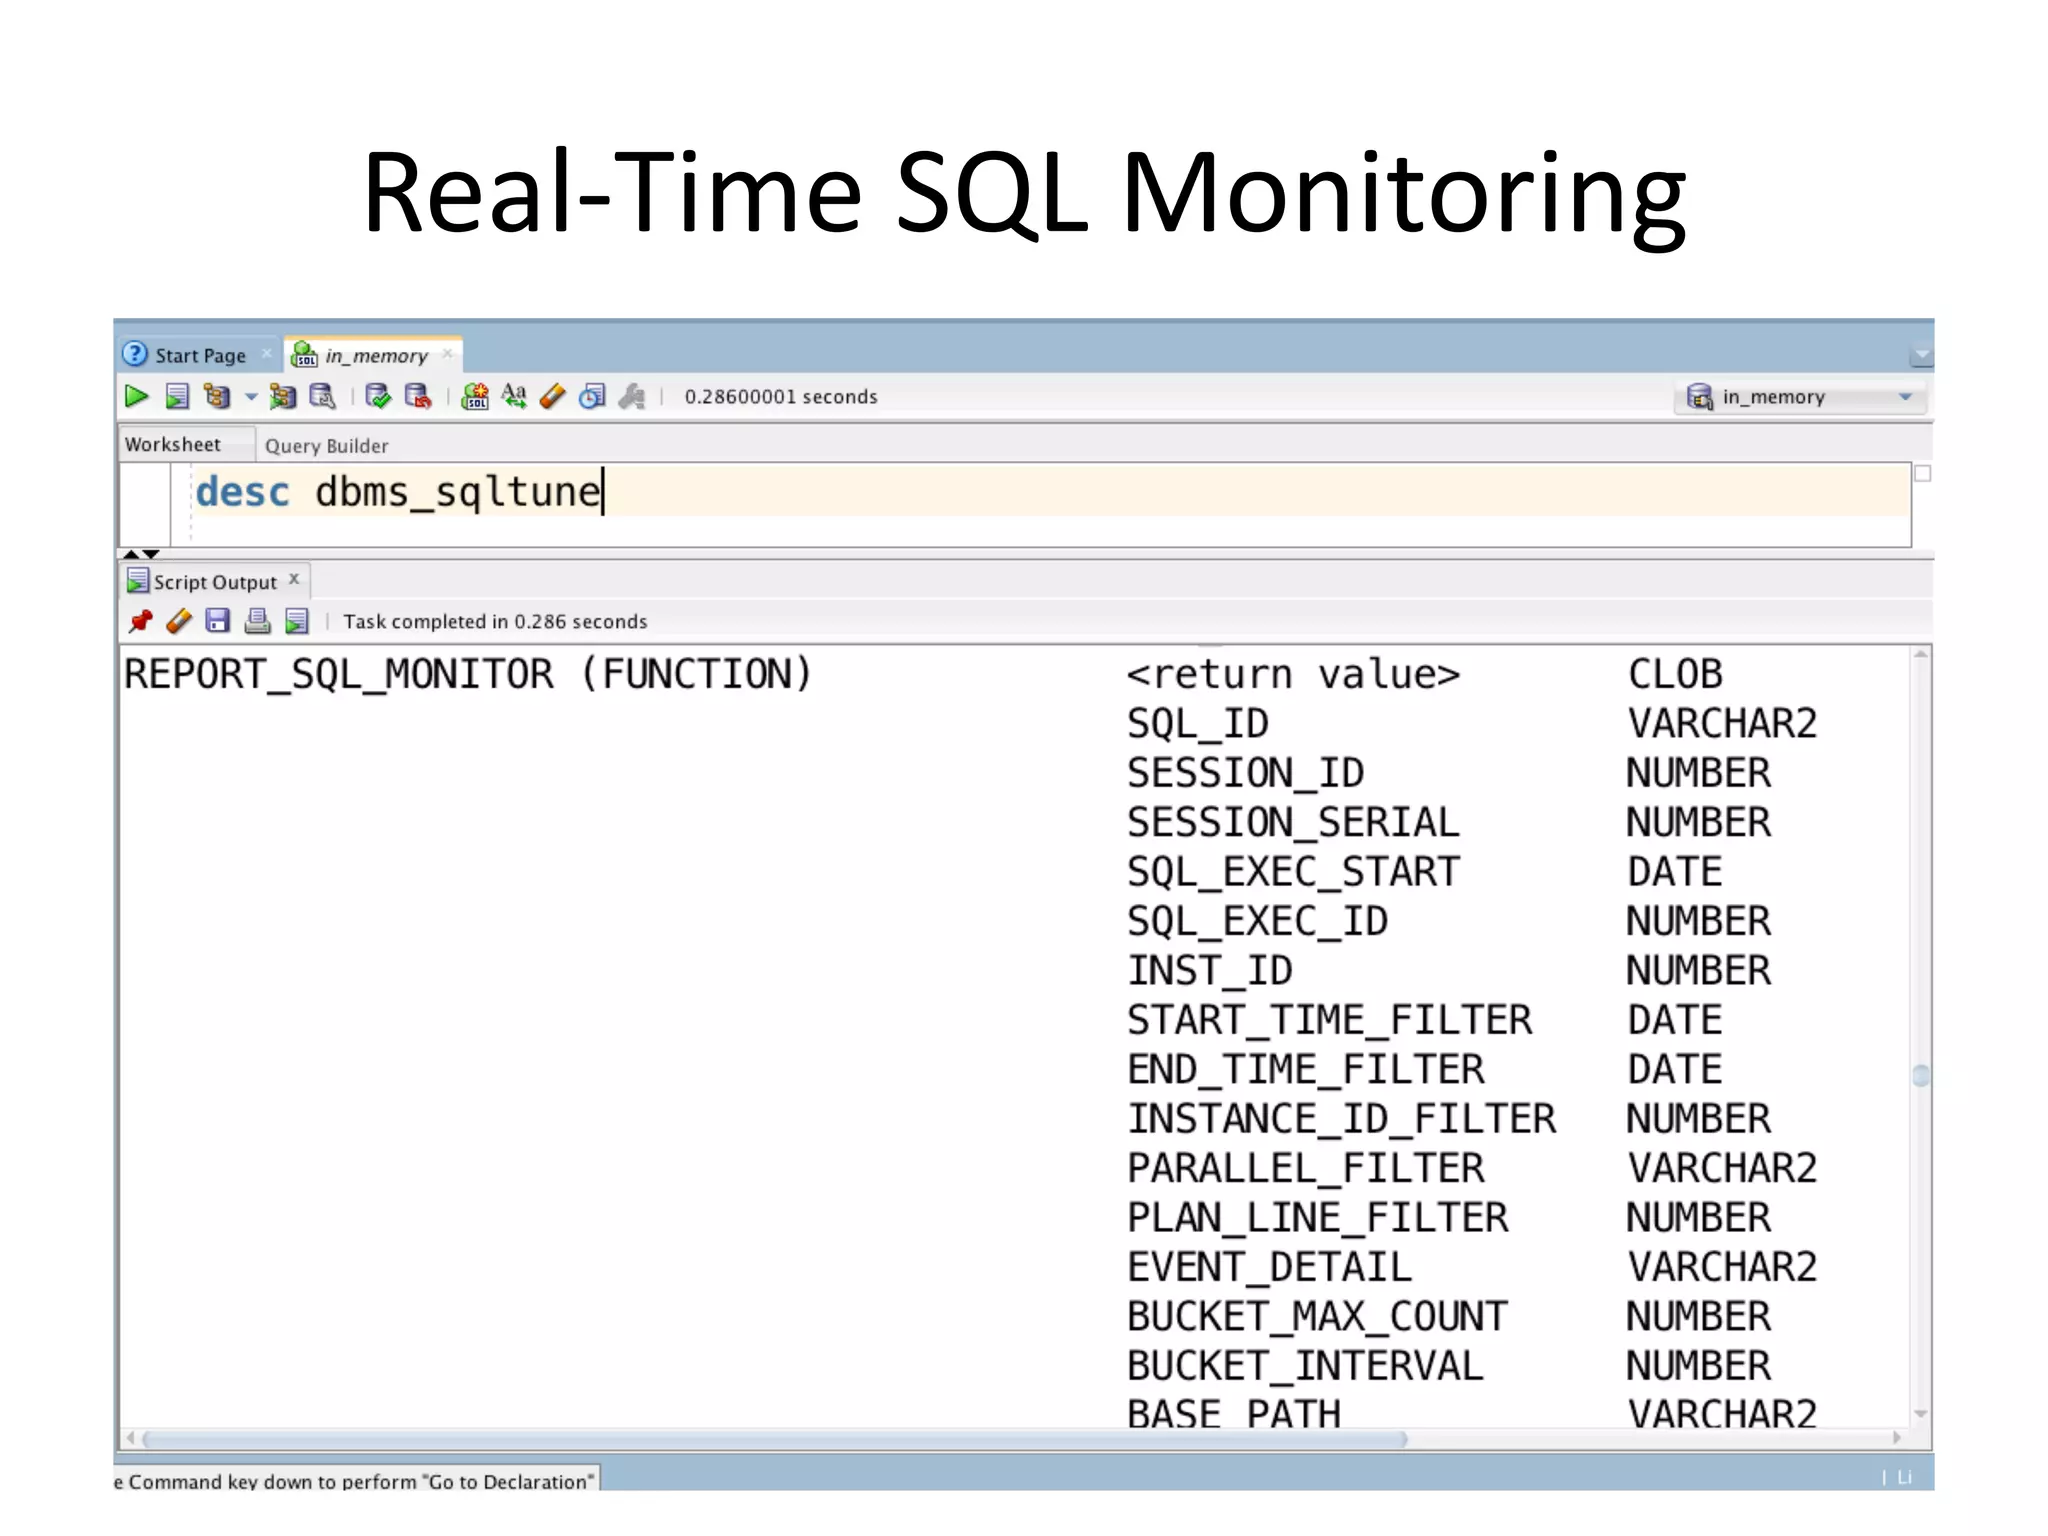Click the CLOB return type
Screen dimensions: 2048x1536
pos(1675,675)
